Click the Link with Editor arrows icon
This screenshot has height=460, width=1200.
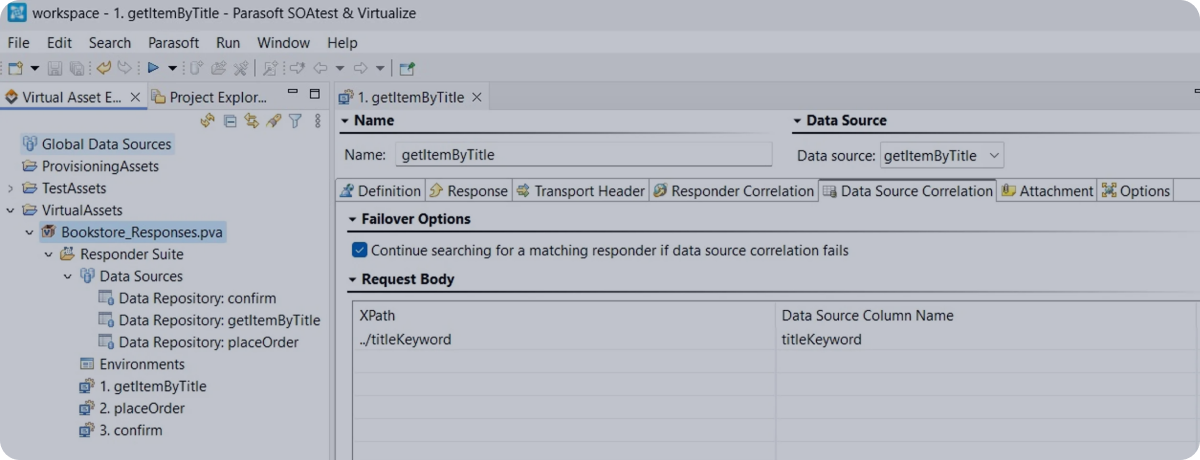[x=251, y=121]
